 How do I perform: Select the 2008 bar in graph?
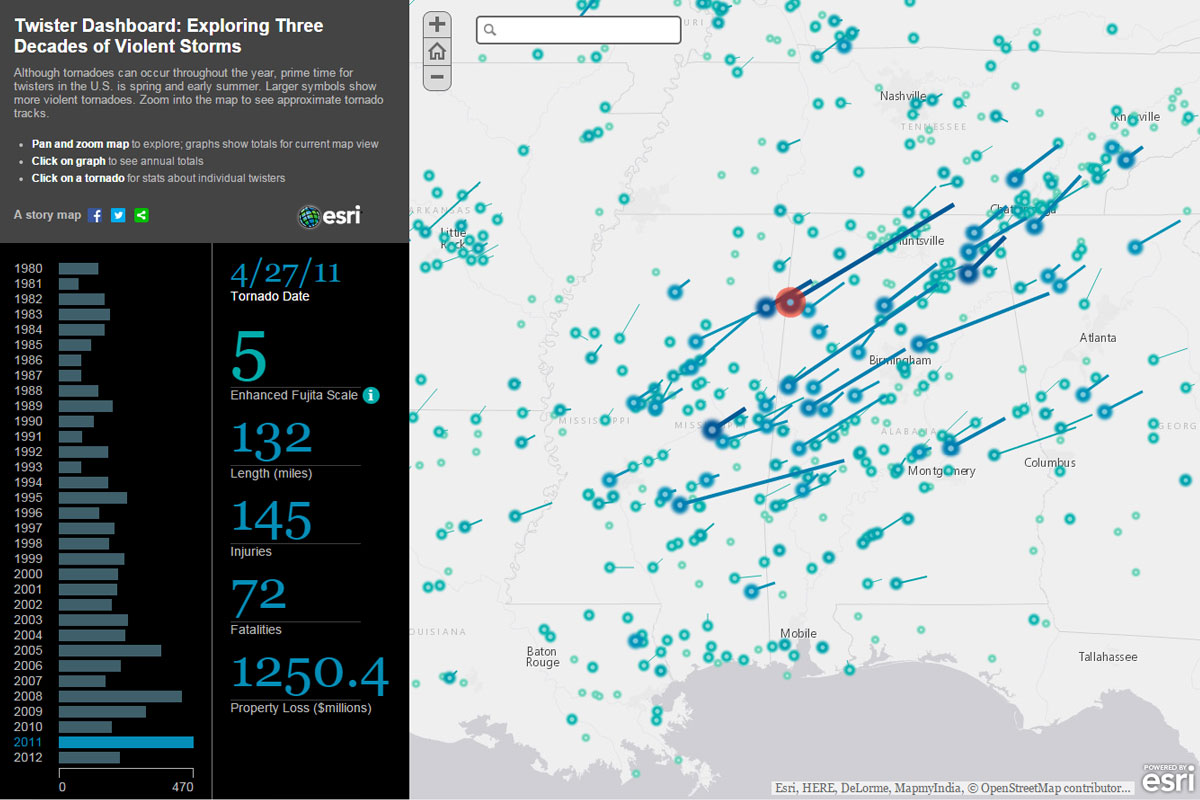point(120,696)
